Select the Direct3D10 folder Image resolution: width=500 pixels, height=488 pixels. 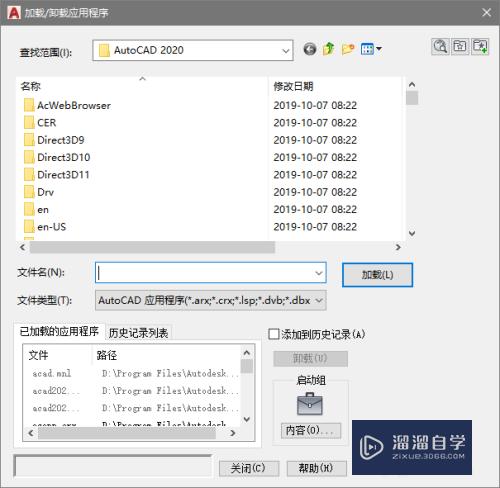tap(57, 157)
